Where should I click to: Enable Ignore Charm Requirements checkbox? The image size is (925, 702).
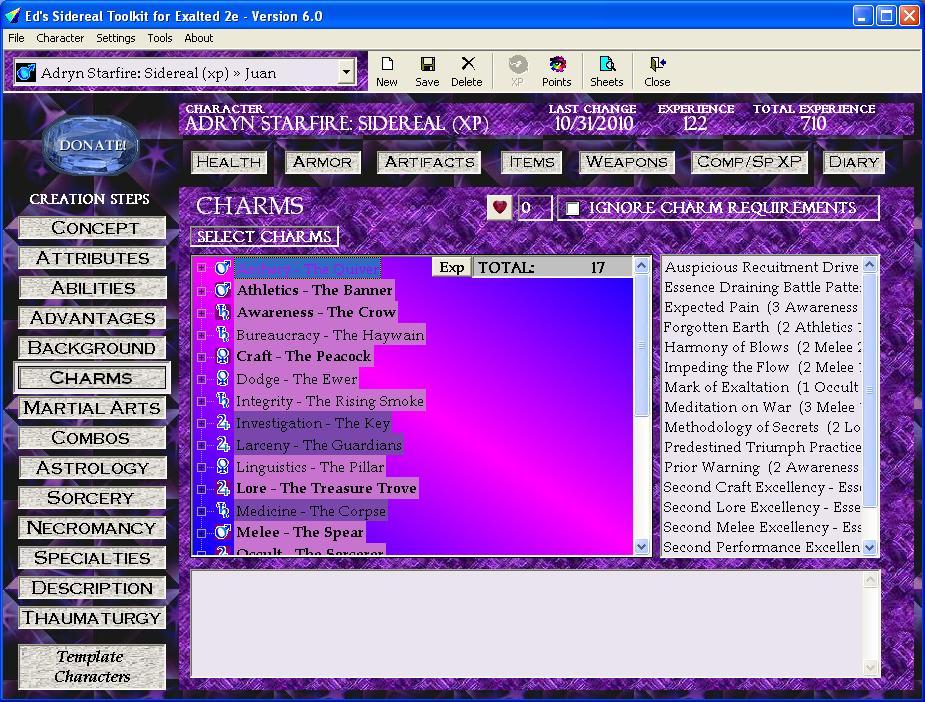coord(572,208)
